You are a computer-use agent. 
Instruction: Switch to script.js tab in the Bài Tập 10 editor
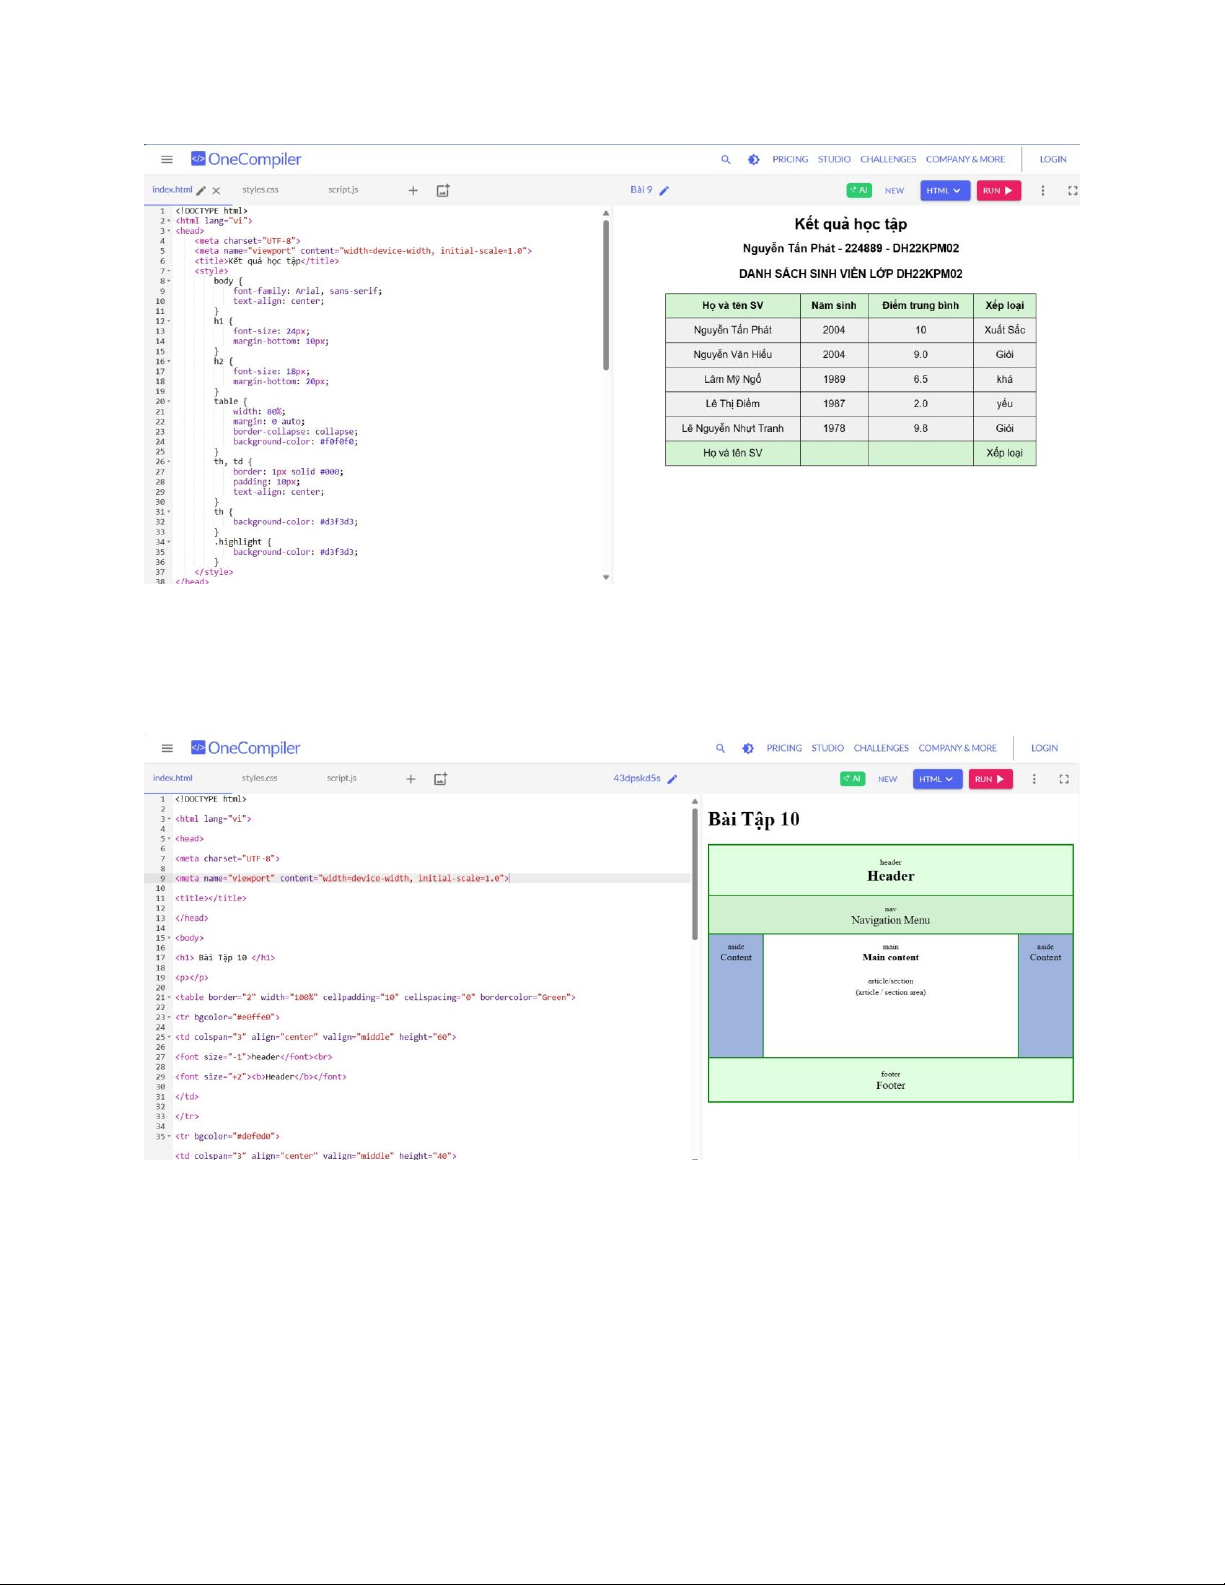[x=342, y=778]
